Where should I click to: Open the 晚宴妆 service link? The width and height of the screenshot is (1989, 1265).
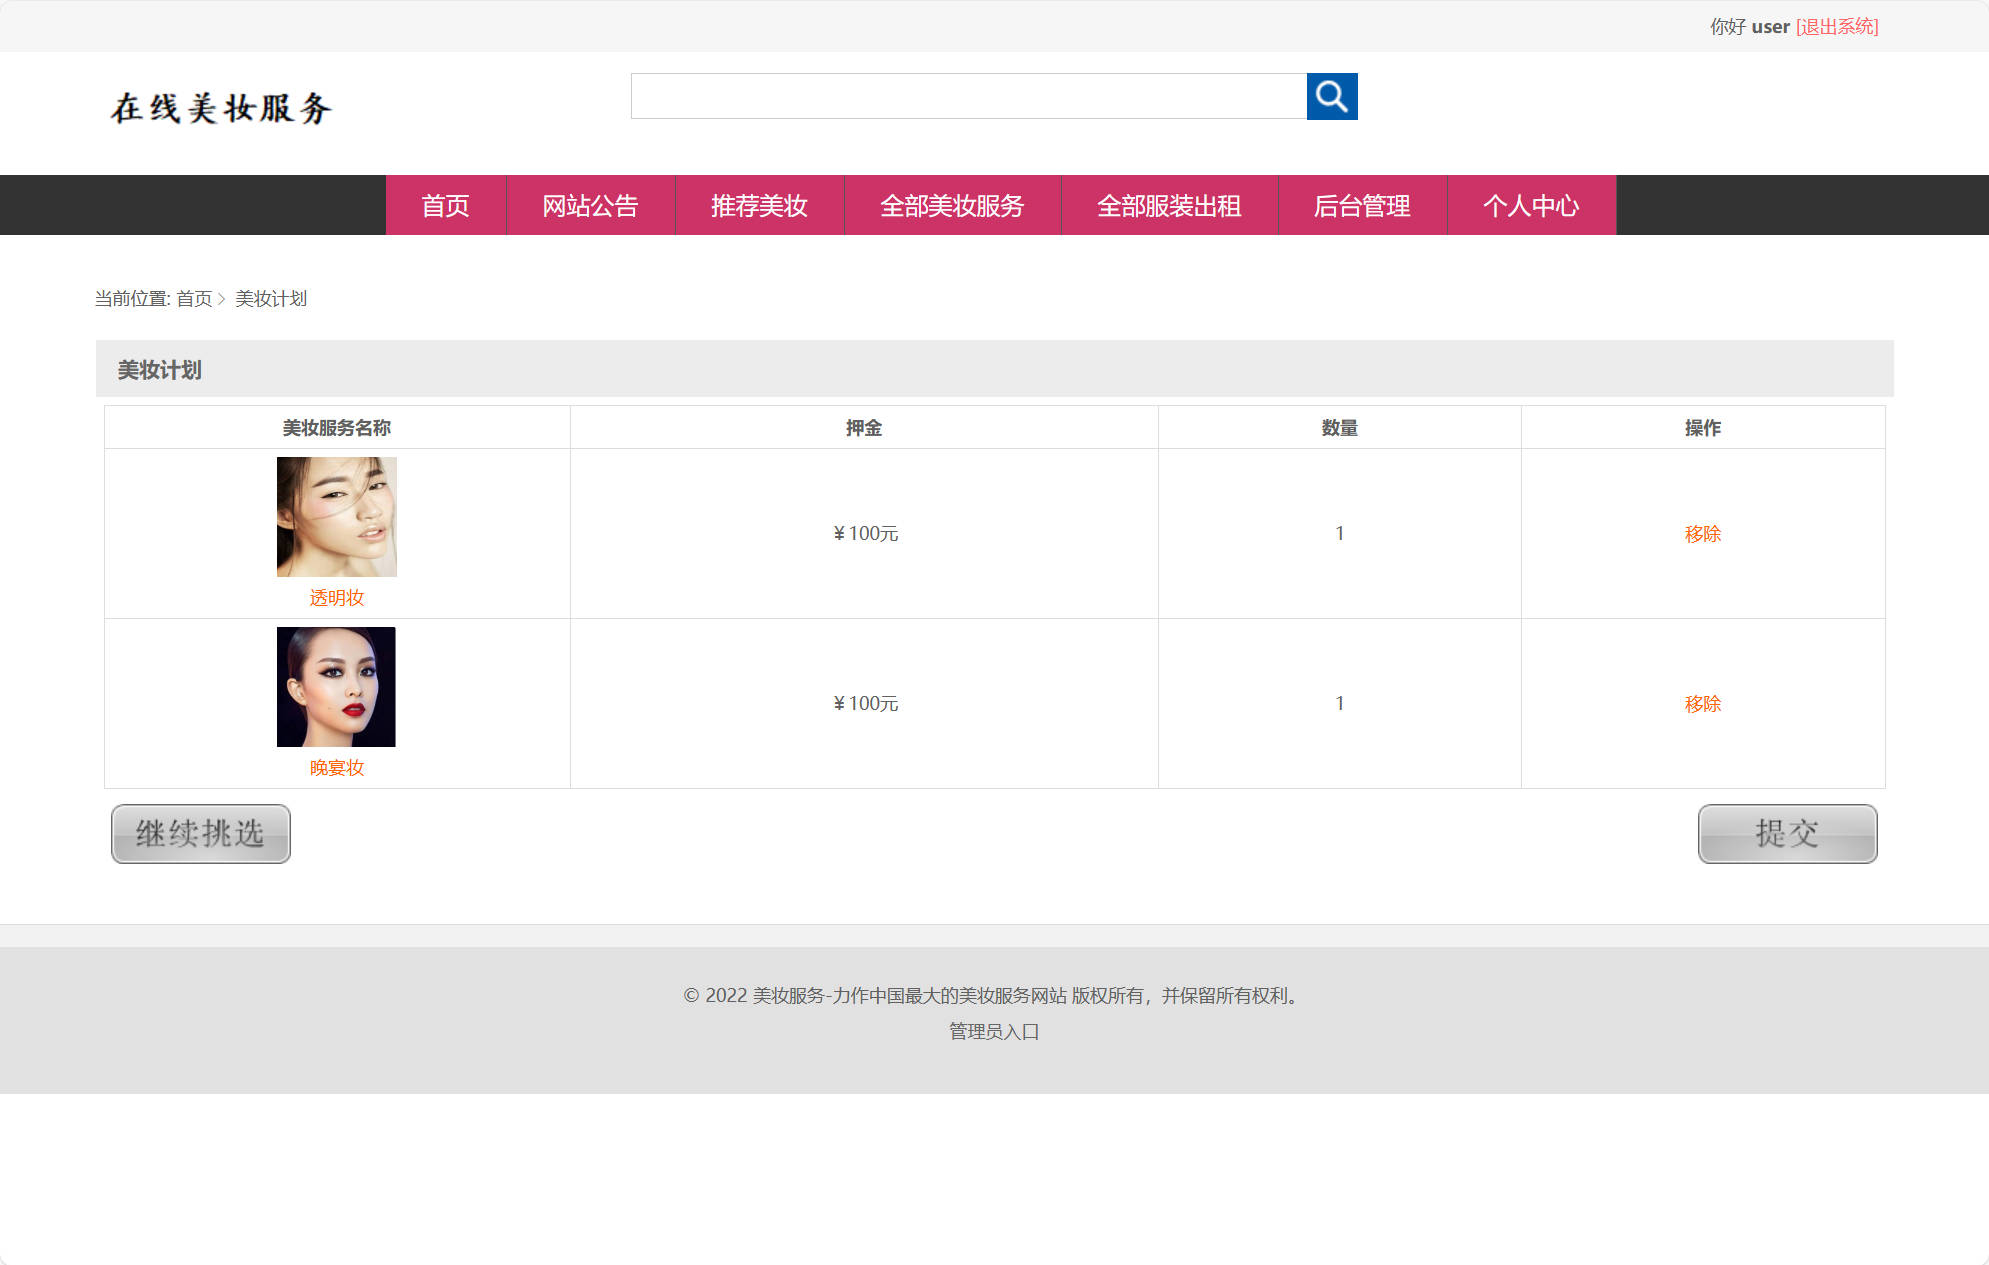(x=336, y=767)
